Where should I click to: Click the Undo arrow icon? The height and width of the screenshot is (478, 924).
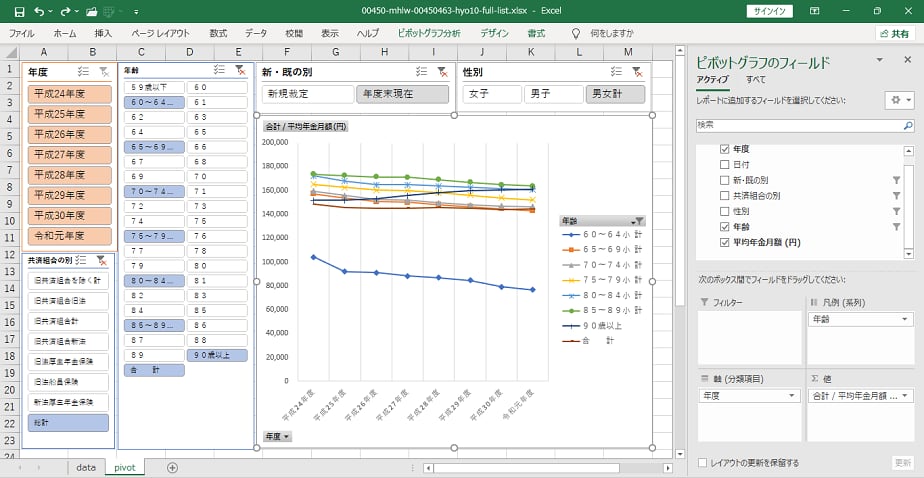[x=38, y=11]
